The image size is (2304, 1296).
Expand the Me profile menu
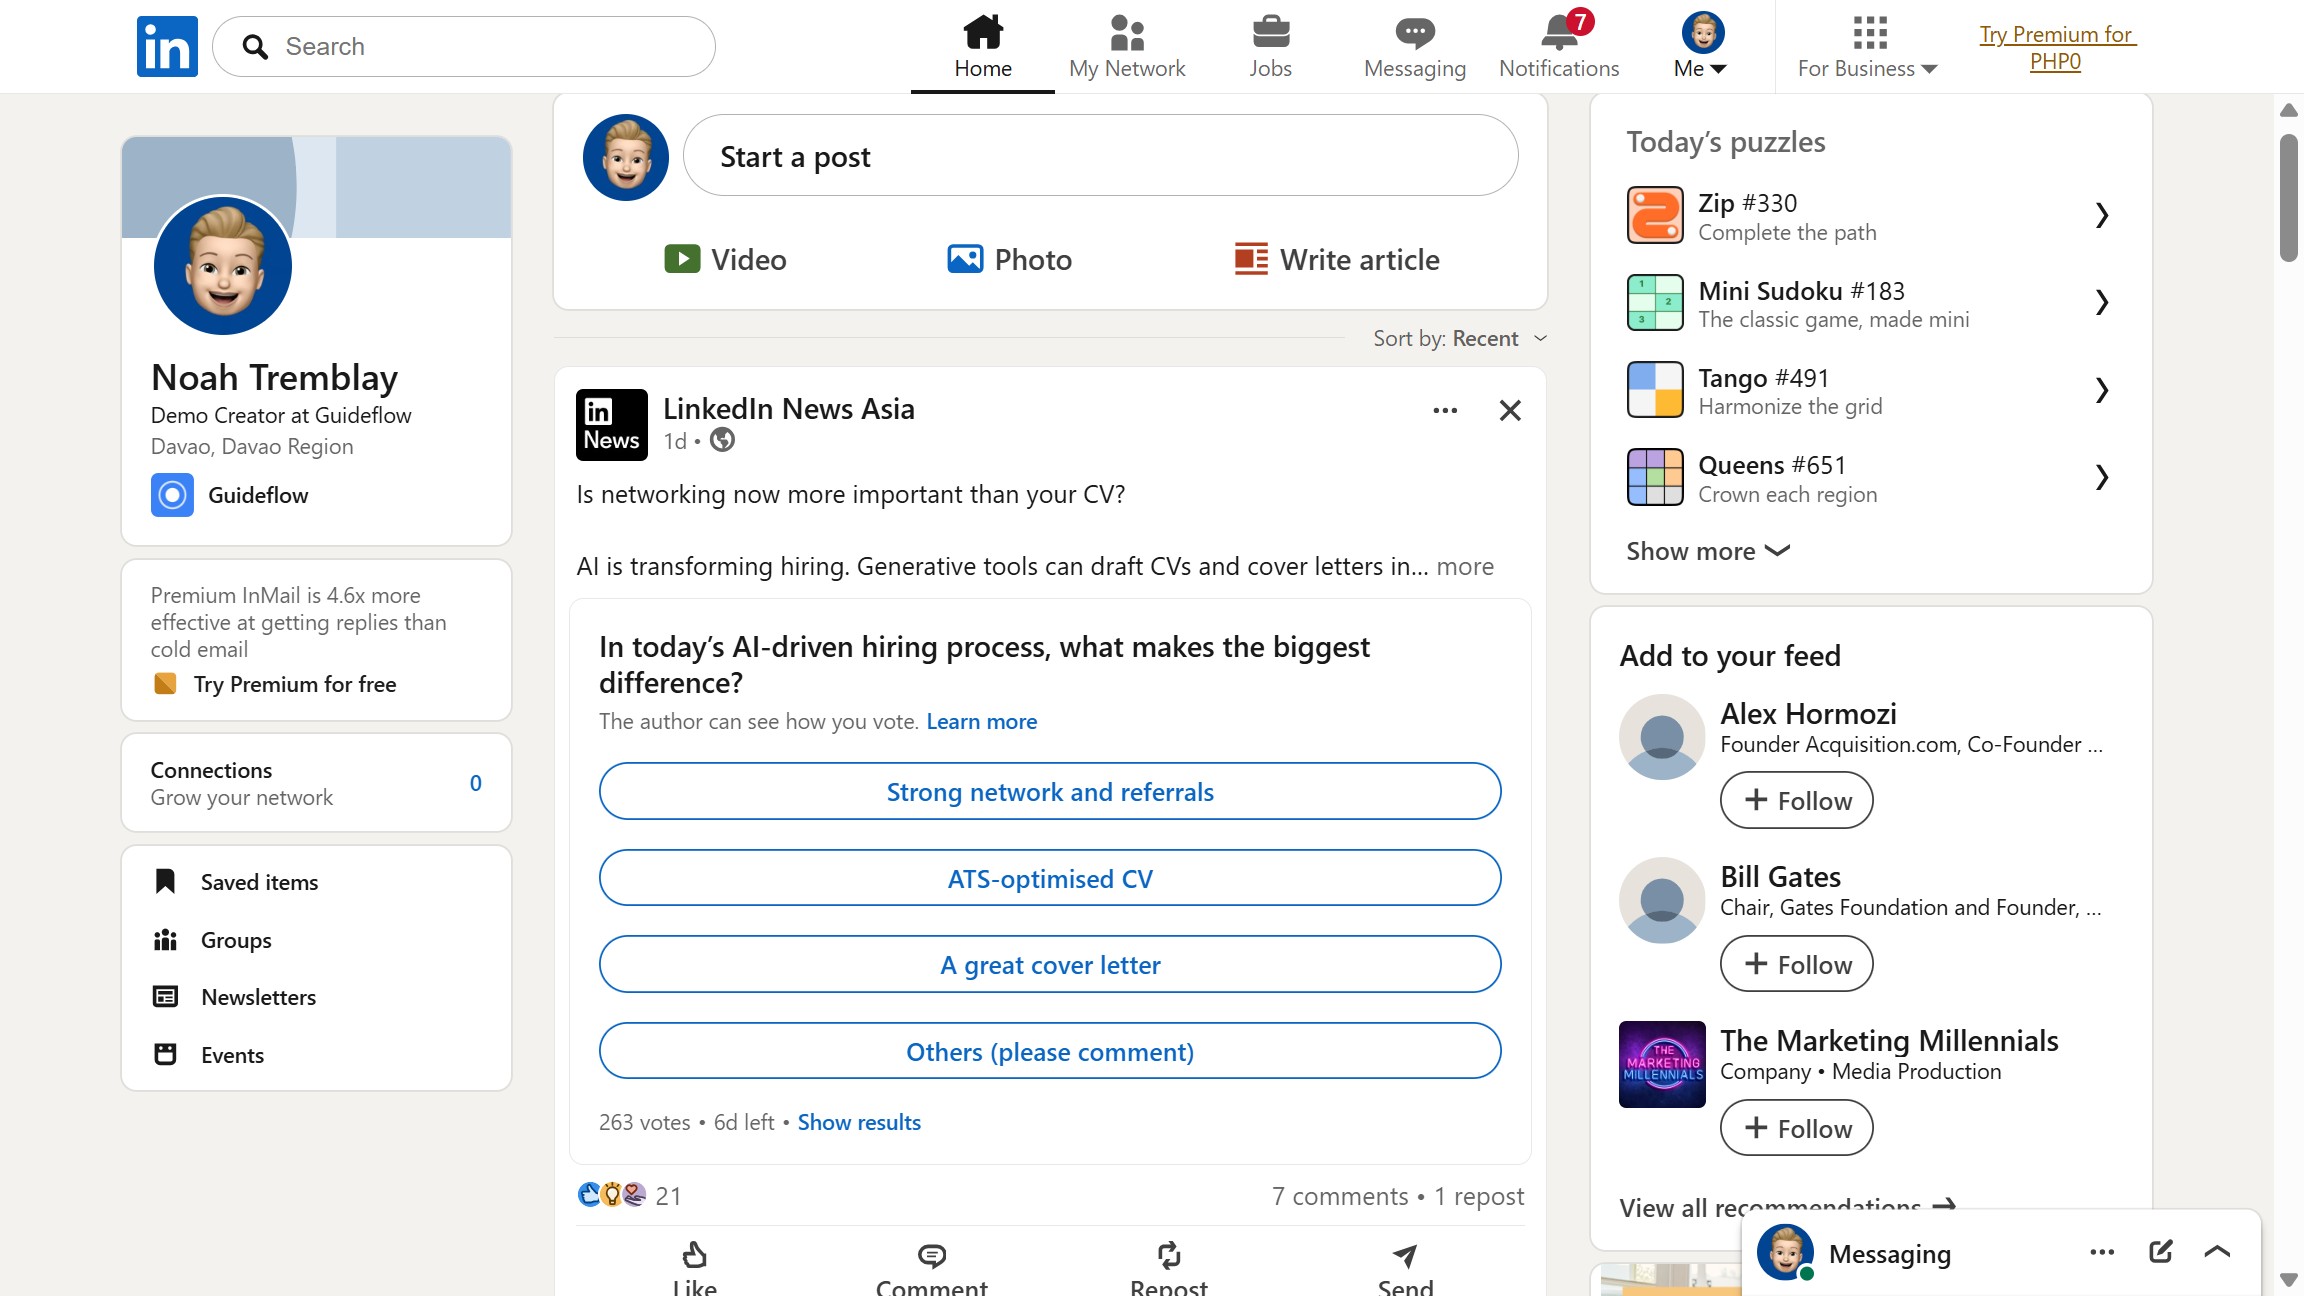(1701, 46)
